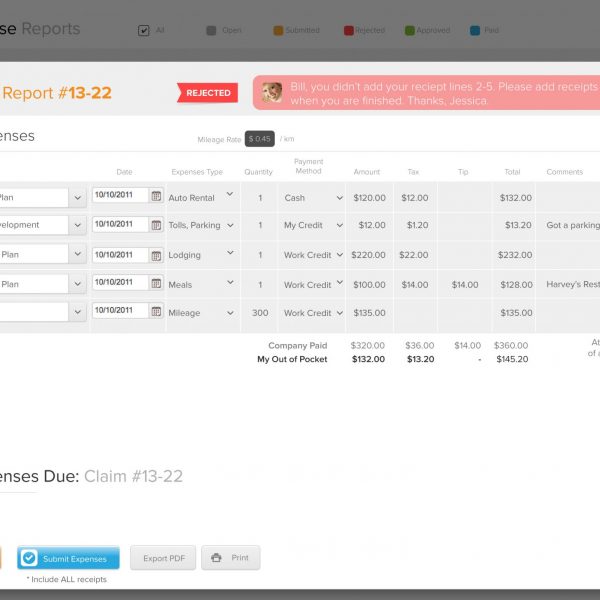Expand Tolls, Parking expense type dropdown

coord(230,225)
